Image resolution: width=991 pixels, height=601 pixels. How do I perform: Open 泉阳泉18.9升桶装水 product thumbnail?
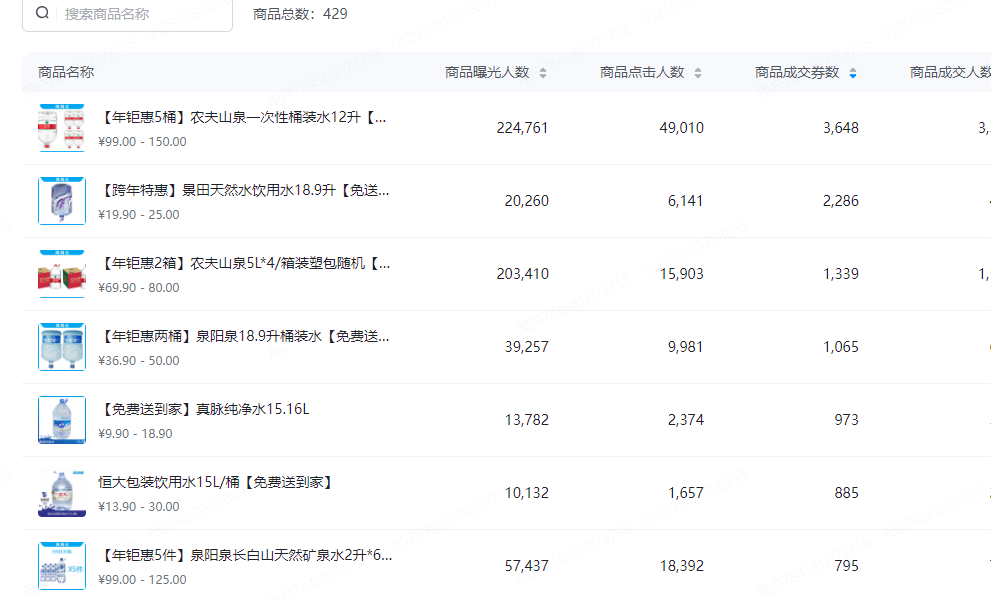click(62, 347)
